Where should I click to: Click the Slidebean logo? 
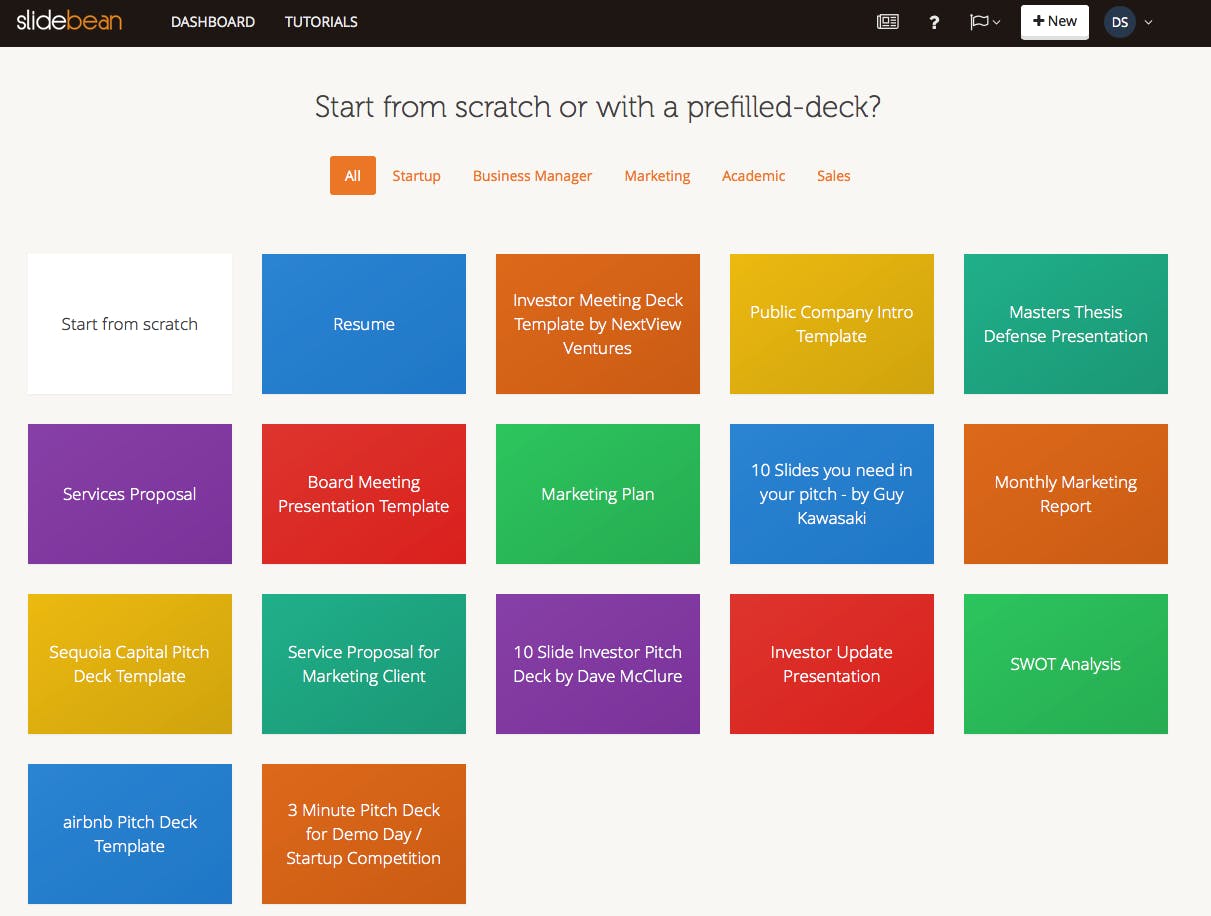coord(69,21)
